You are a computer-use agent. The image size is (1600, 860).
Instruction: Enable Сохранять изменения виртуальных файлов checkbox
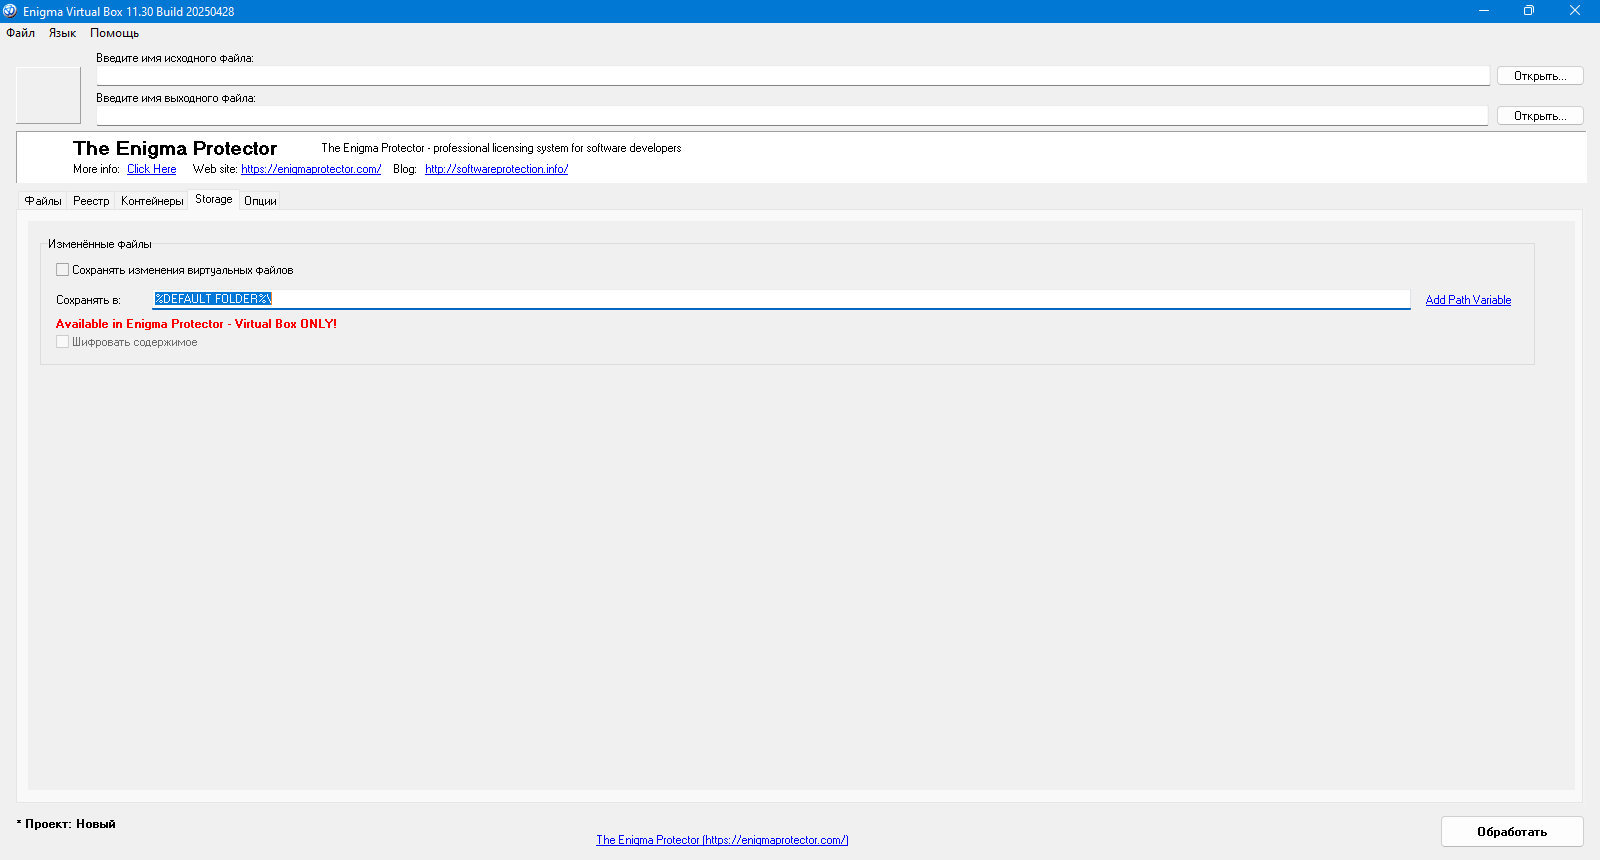click(63, 270)
